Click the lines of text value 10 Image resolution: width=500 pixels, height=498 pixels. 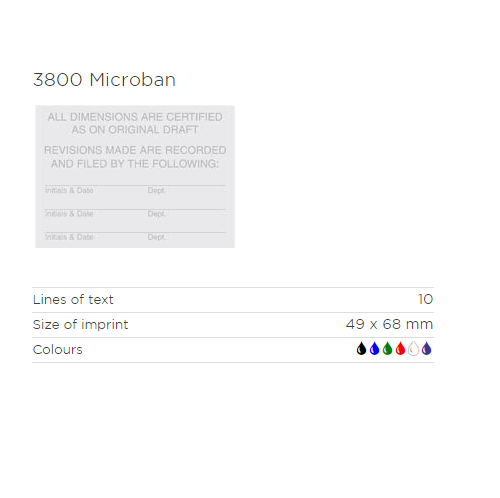click(x=426, y=299)
